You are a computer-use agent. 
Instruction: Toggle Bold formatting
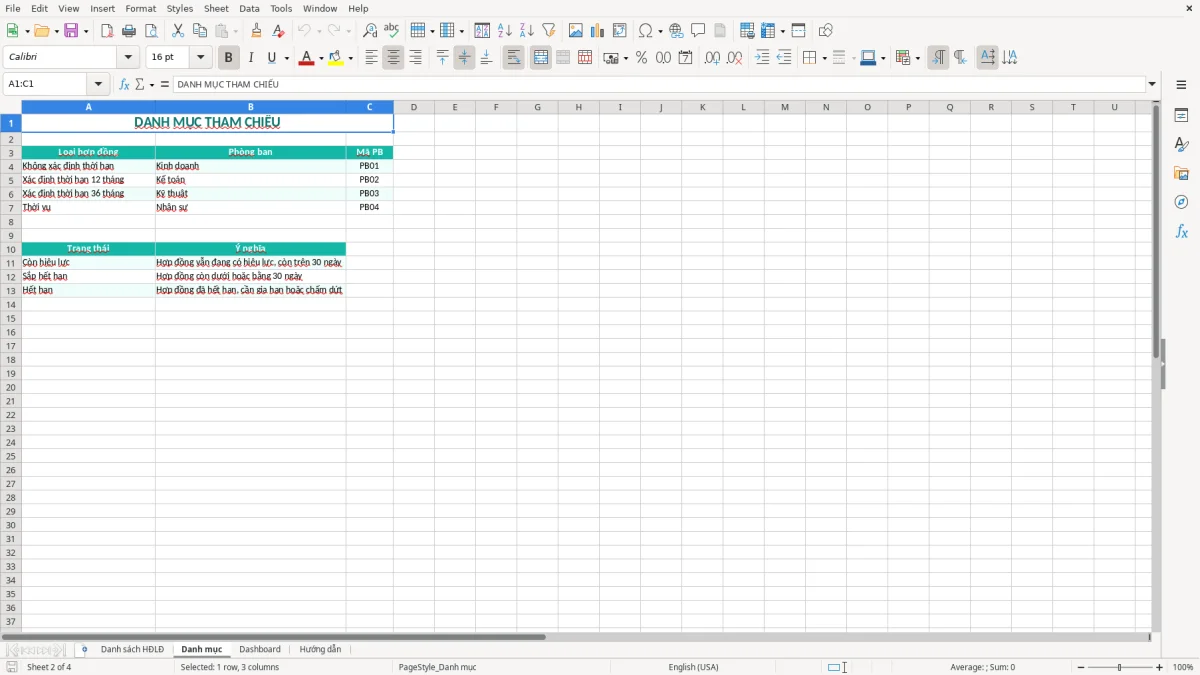pos(229,58)
